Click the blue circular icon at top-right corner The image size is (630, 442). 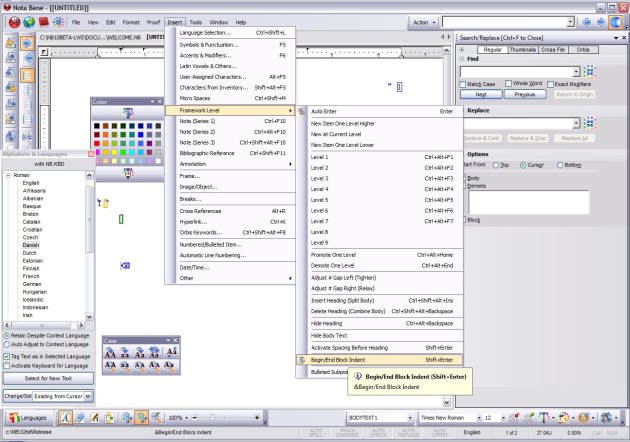(615, 22)
